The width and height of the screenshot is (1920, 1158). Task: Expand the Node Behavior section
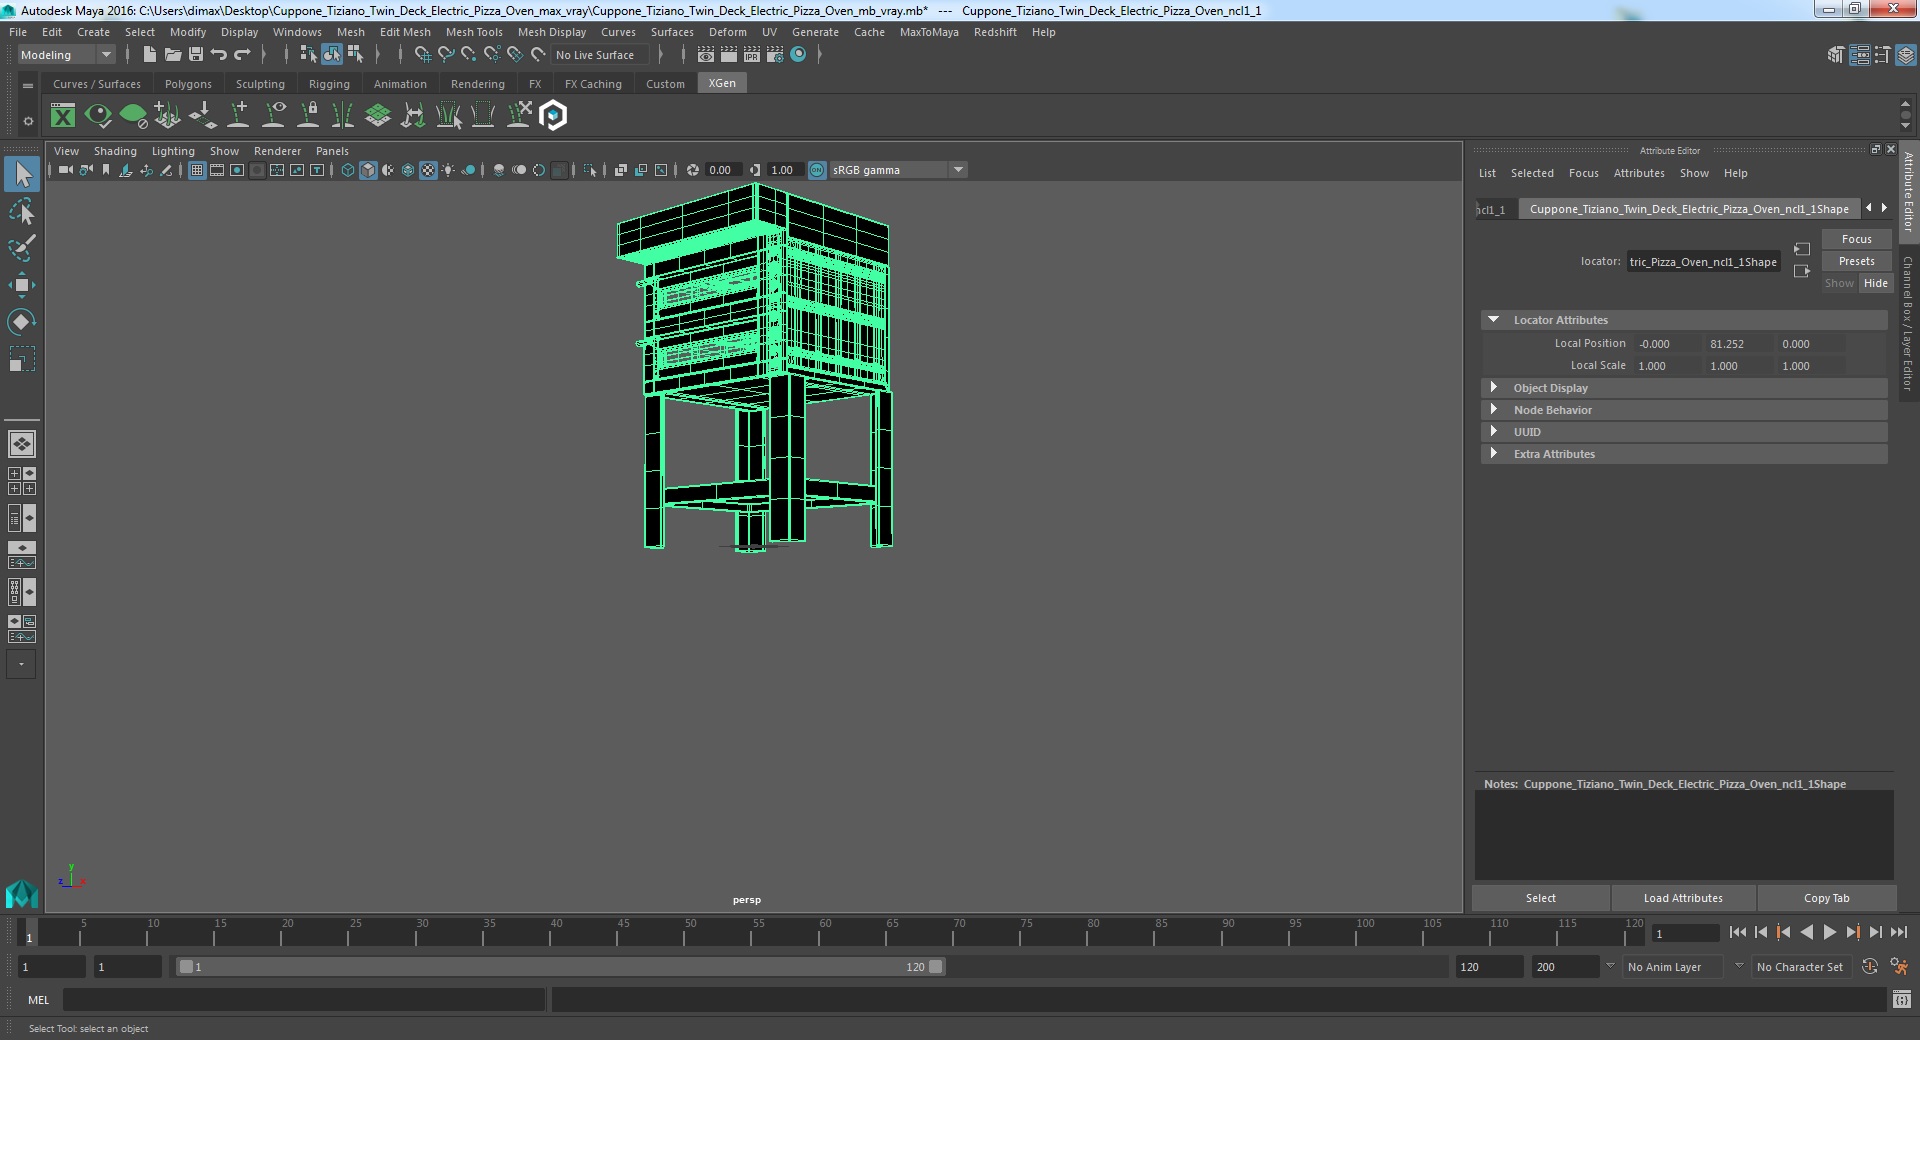tap(1493, 410)
